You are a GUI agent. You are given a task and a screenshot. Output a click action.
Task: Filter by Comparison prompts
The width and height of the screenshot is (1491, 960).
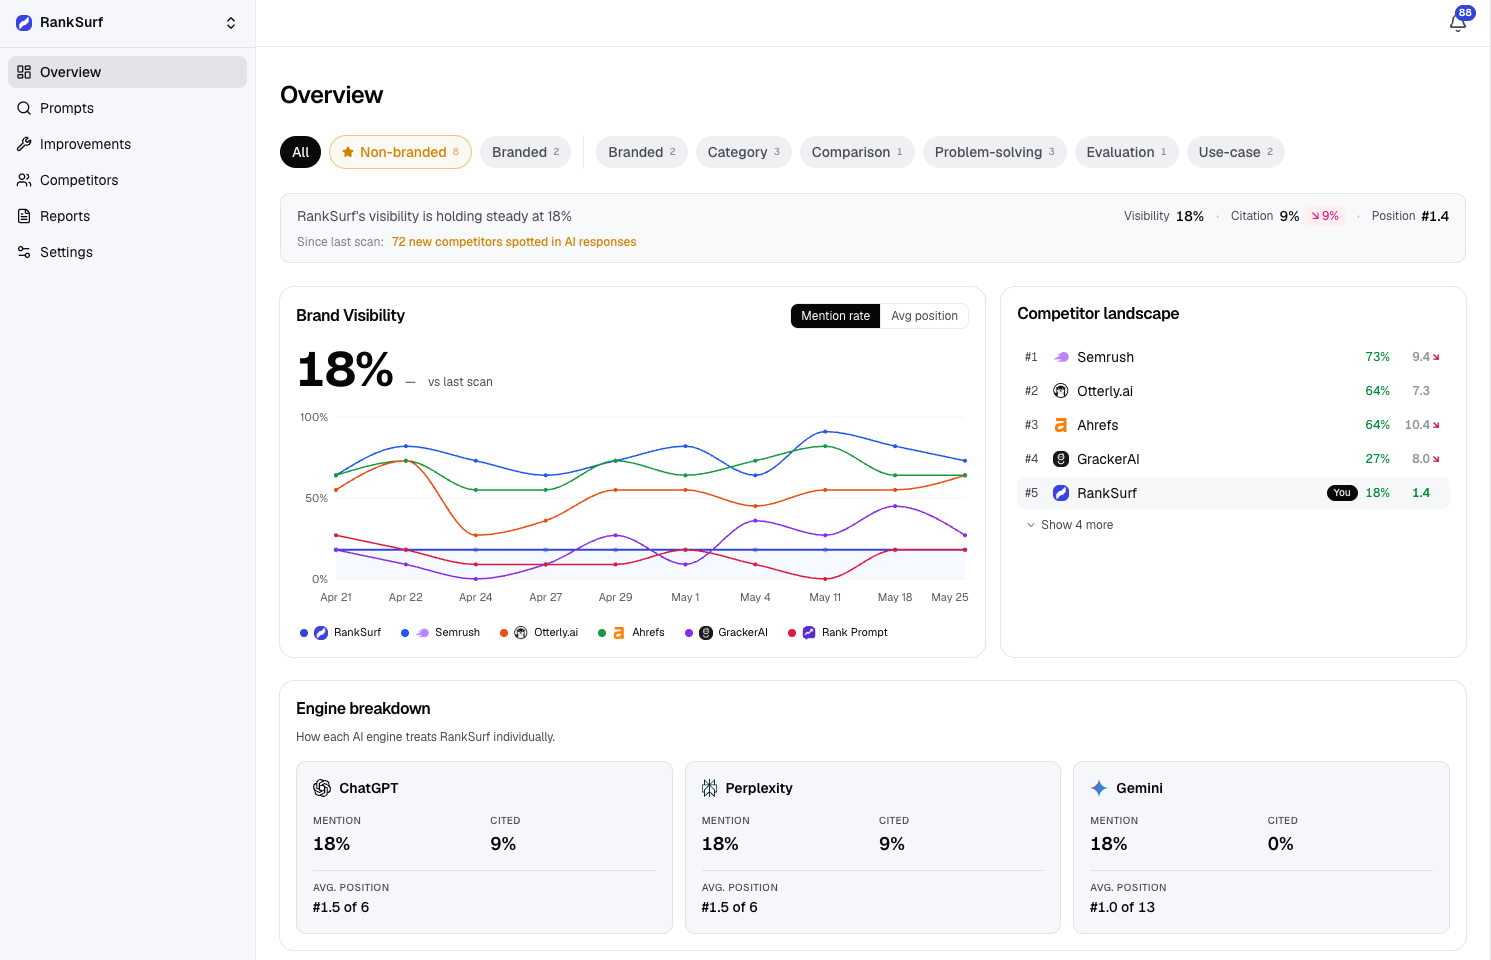857,152
